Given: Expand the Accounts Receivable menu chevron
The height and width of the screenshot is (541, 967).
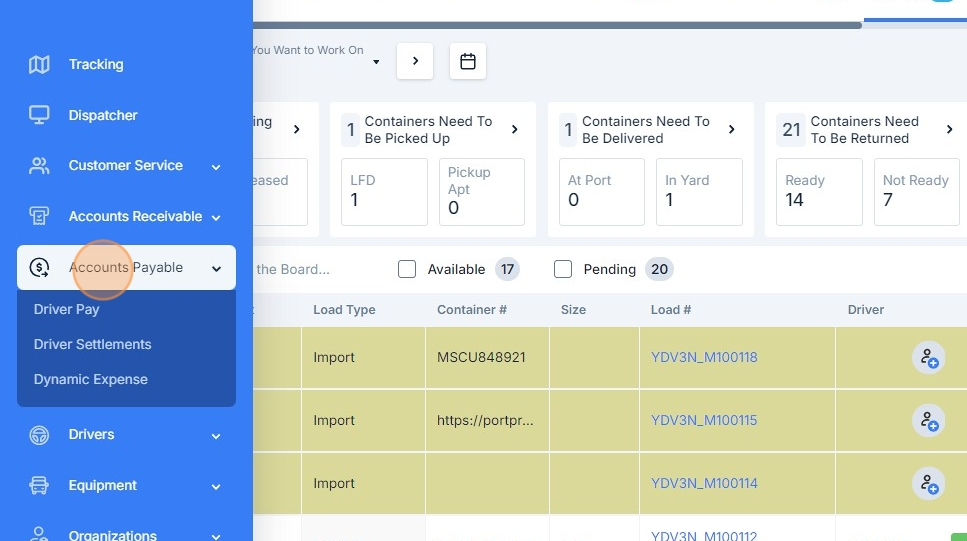Looking at the screenshot, I should click(216, 217).
